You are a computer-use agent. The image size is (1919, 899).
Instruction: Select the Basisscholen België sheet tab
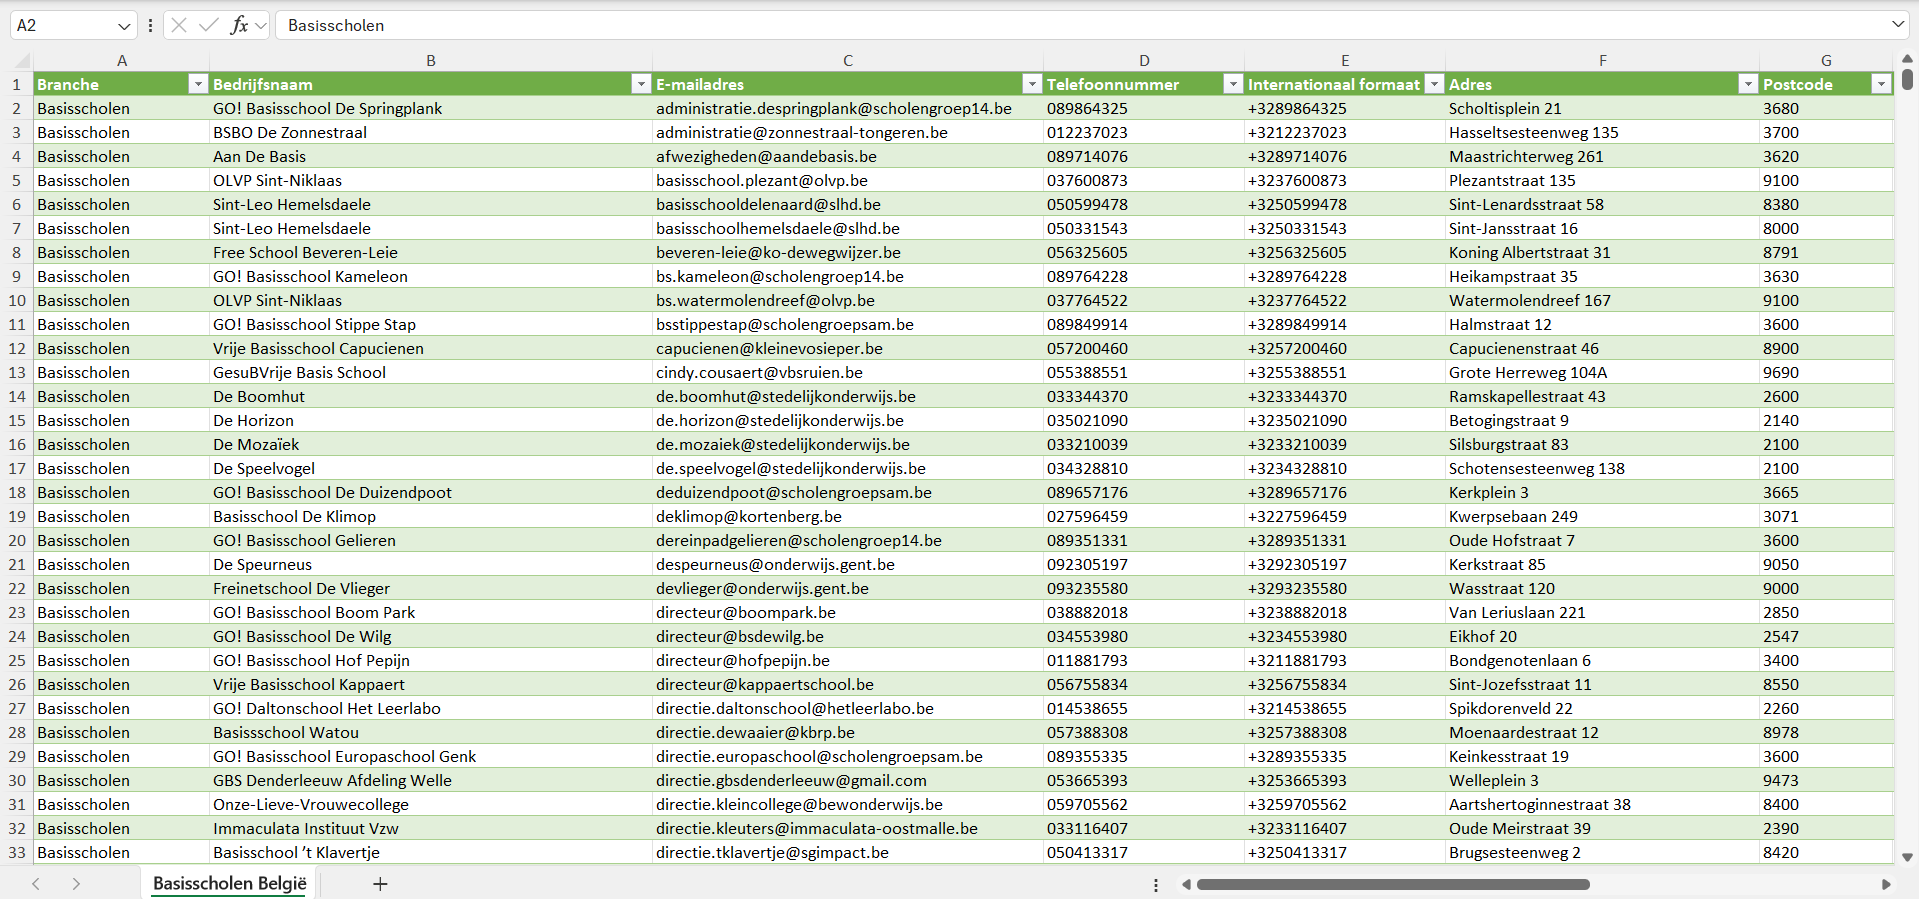click(229, 884)
